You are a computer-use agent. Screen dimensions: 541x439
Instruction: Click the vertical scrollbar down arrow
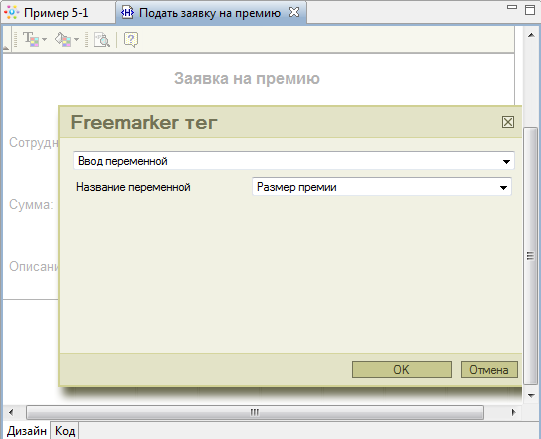(x=531, y=396)
